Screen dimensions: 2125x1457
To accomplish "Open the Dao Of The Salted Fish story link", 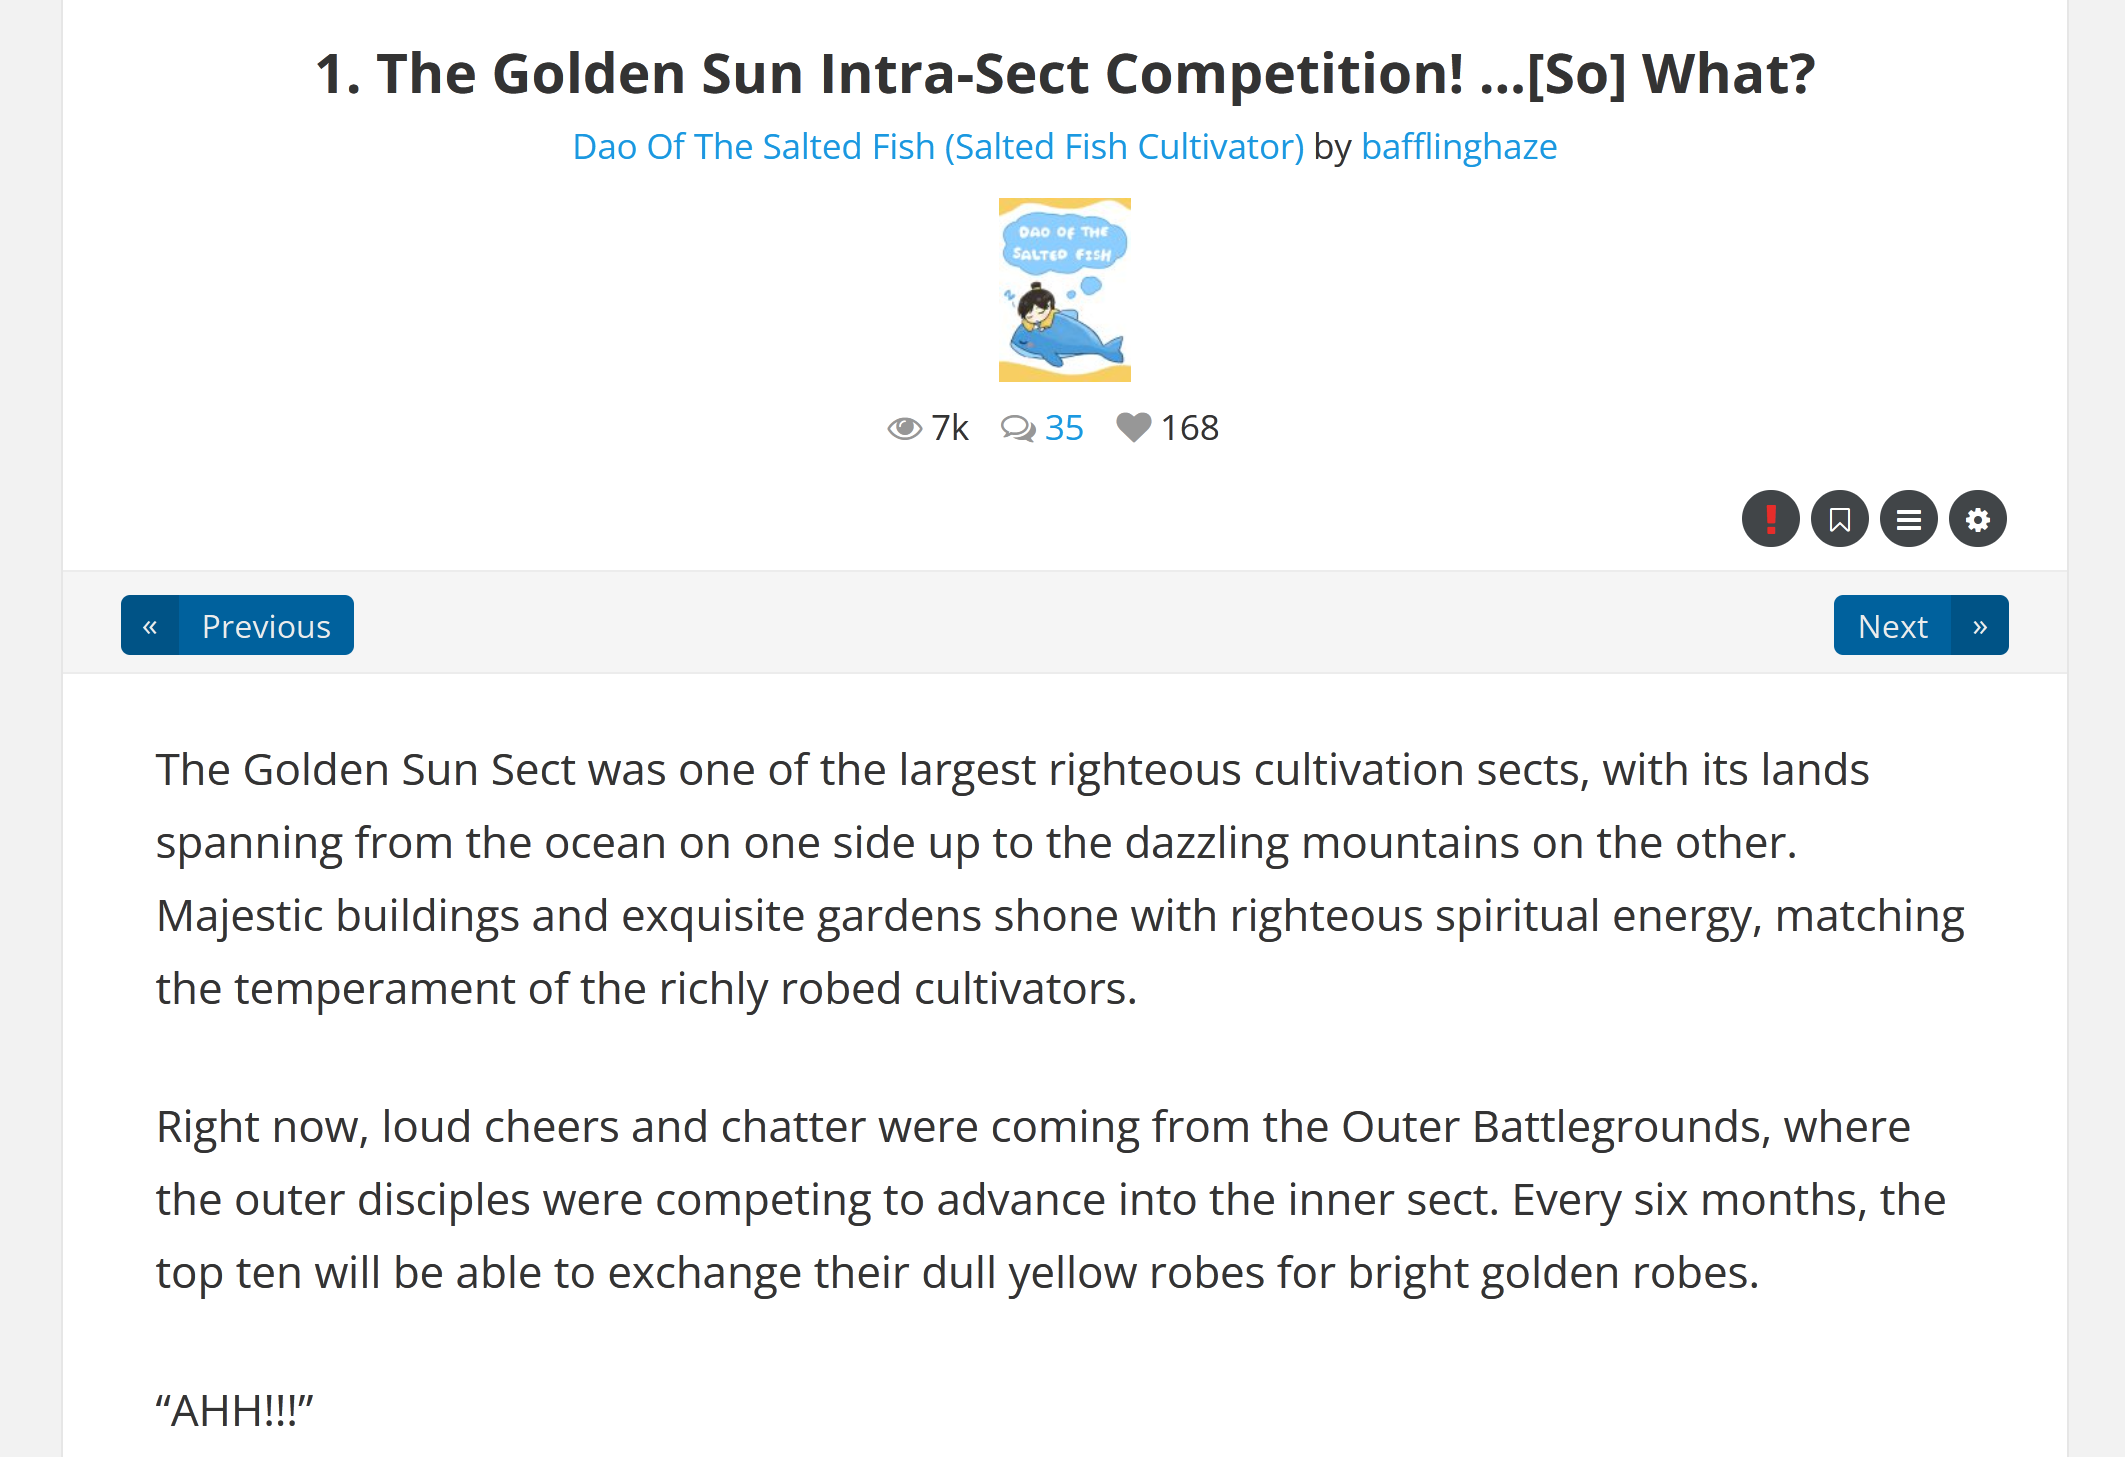I will 938,147.
